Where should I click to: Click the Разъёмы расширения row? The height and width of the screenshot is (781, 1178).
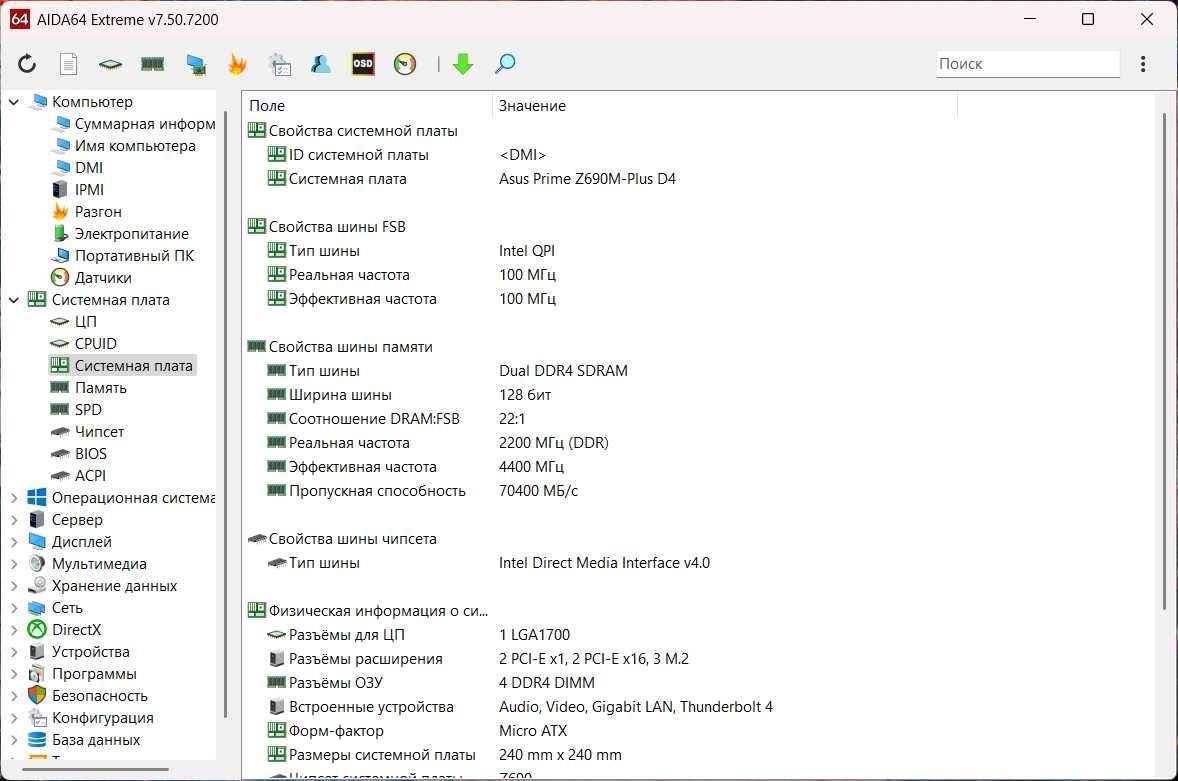(698, 659)
